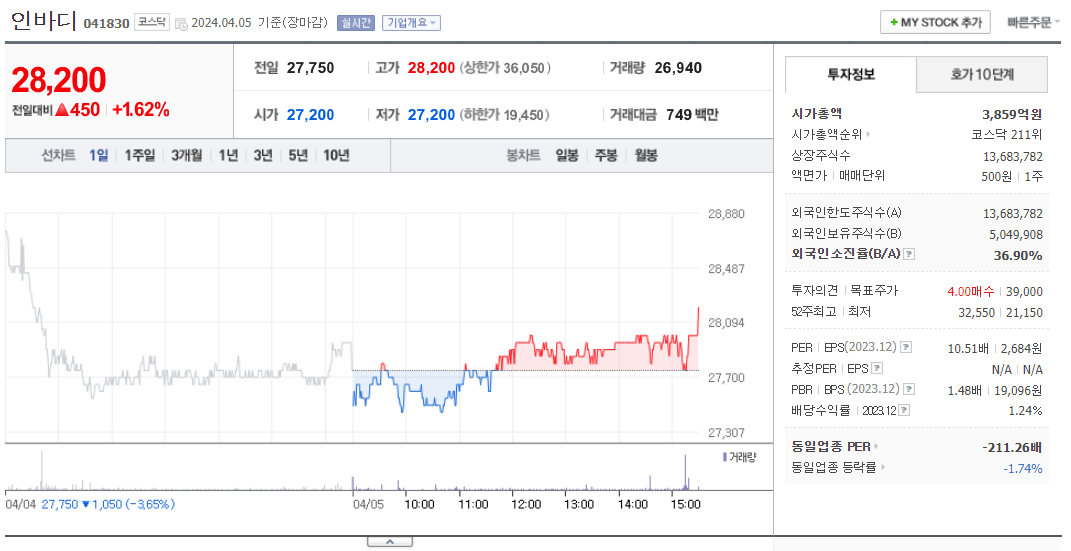The height and width of the screenshot is (551, 1071).
Task: Open help icon next to 배당수익률
Action: [904, 410]
